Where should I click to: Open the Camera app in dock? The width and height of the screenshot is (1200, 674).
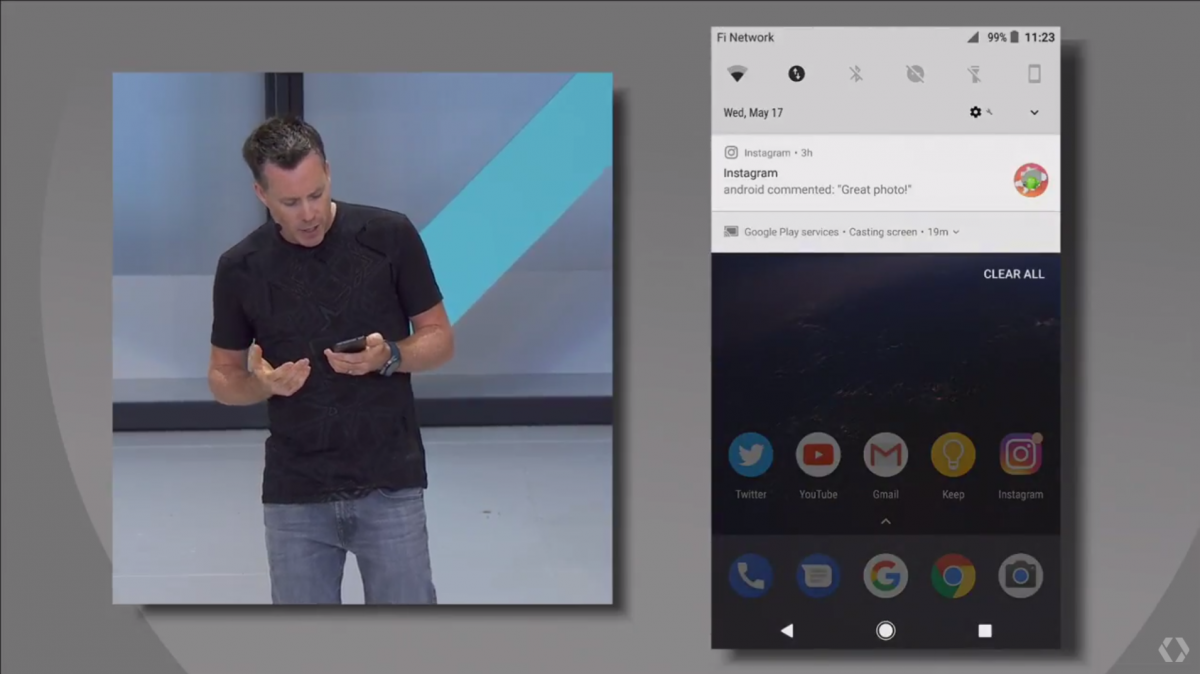pyautogui.click(x=1021, y=576)
